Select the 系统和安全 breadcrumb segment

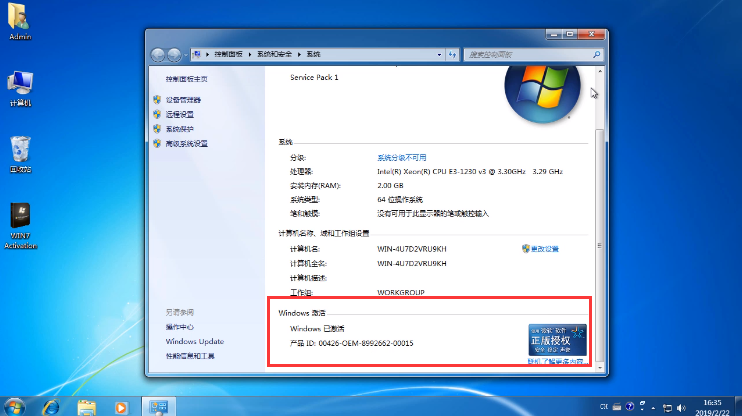tap(274, 54)
